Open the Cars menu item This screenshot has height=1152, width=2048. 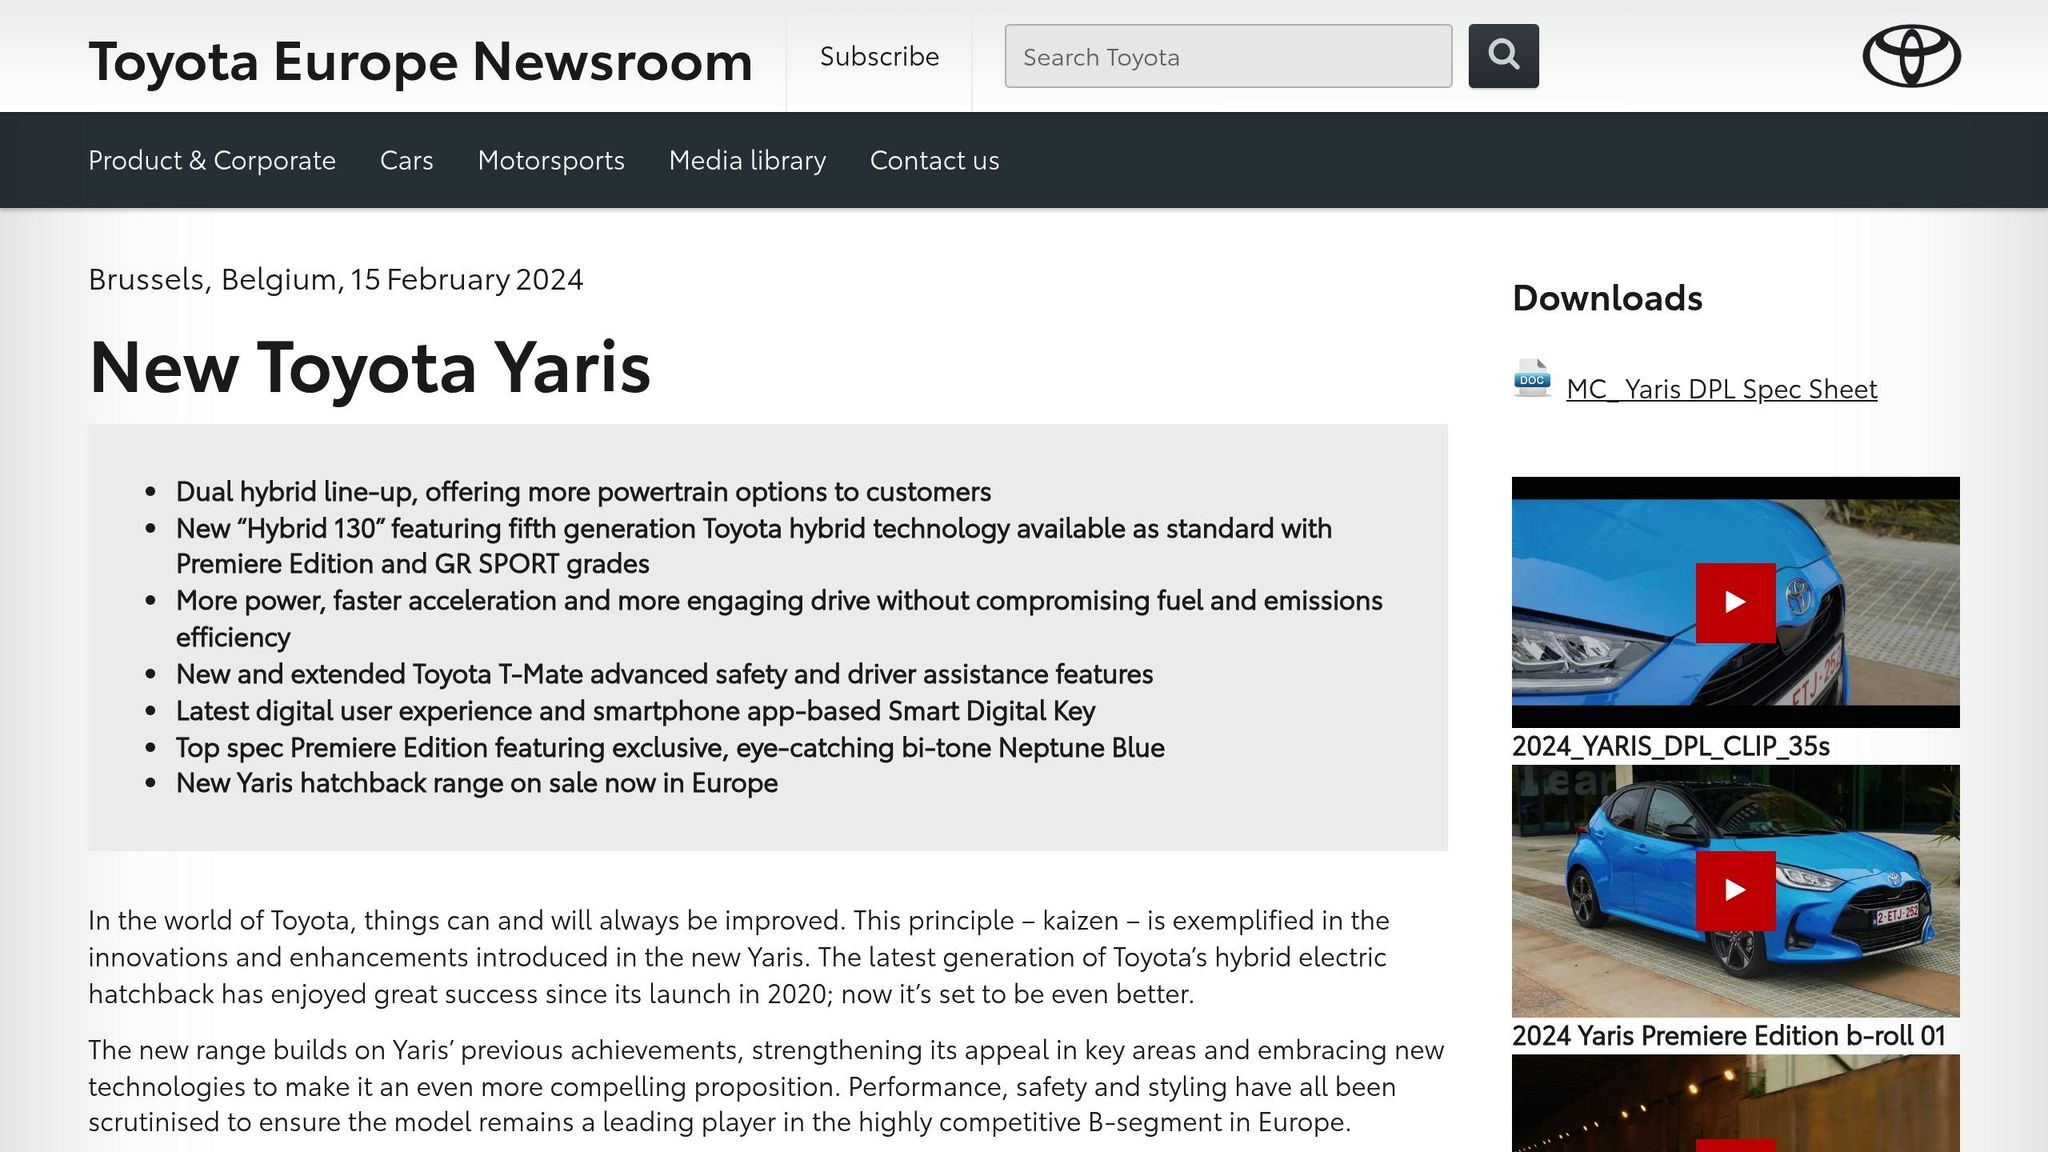pyautogui.click(x=406, y=160)
